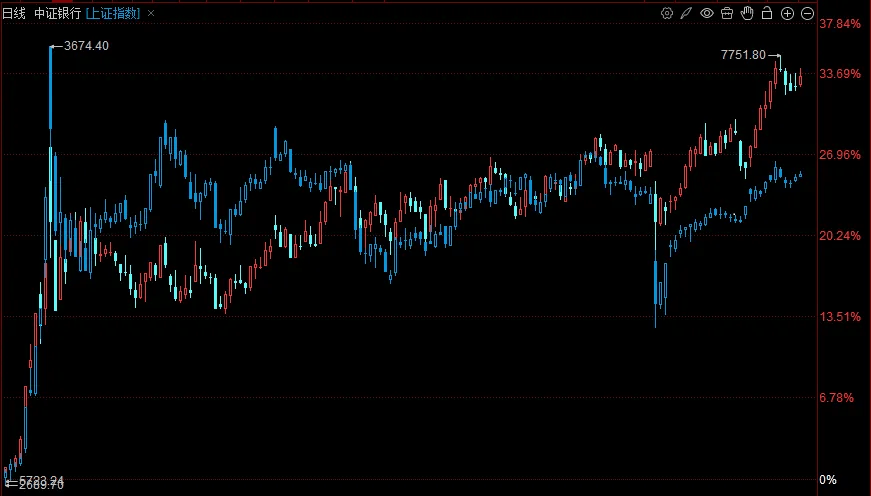Image resolution: width=871 pixels, height=496 pixels.
Task: Click the 上证指数 comparison label
Action: (113, 13)
